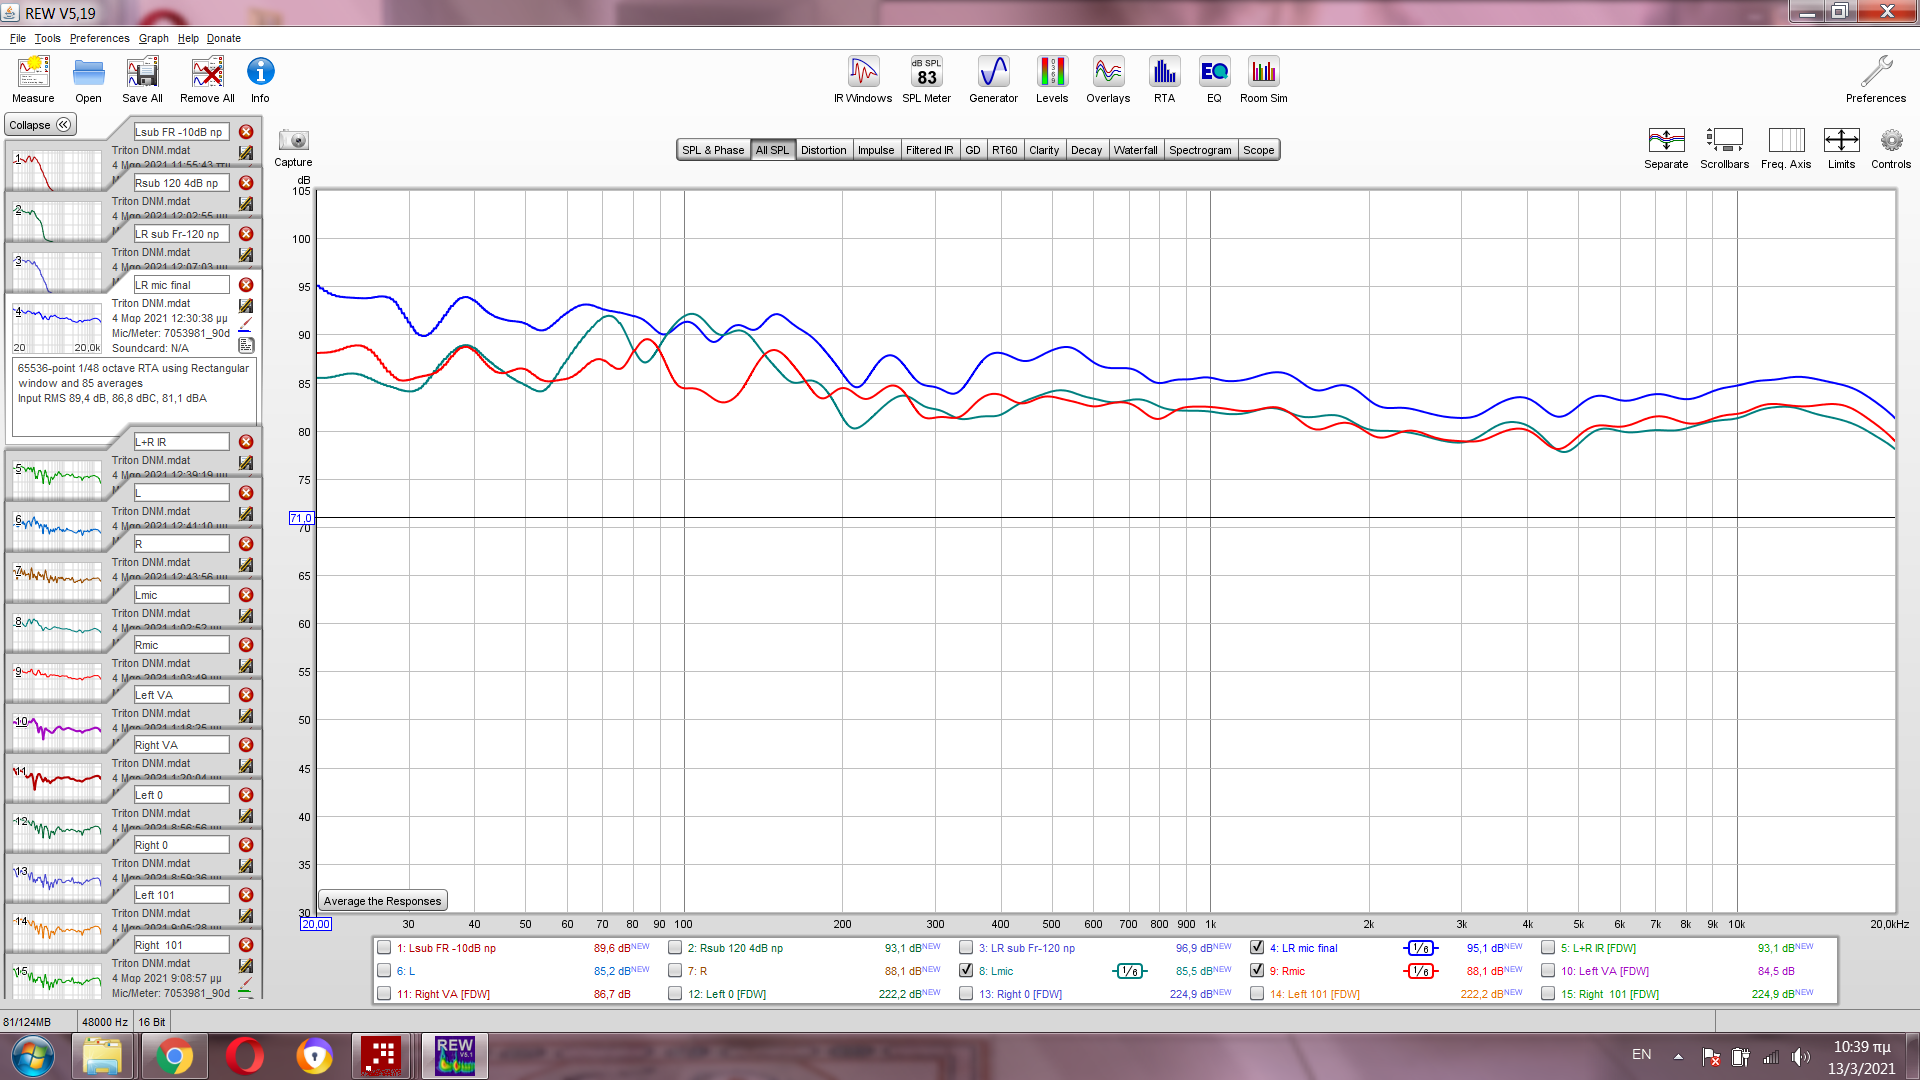Remove the LR mic final measurement
The height and width of the screenshot is (1080, 1920).
pyautogui.click(x=246, y=285)
